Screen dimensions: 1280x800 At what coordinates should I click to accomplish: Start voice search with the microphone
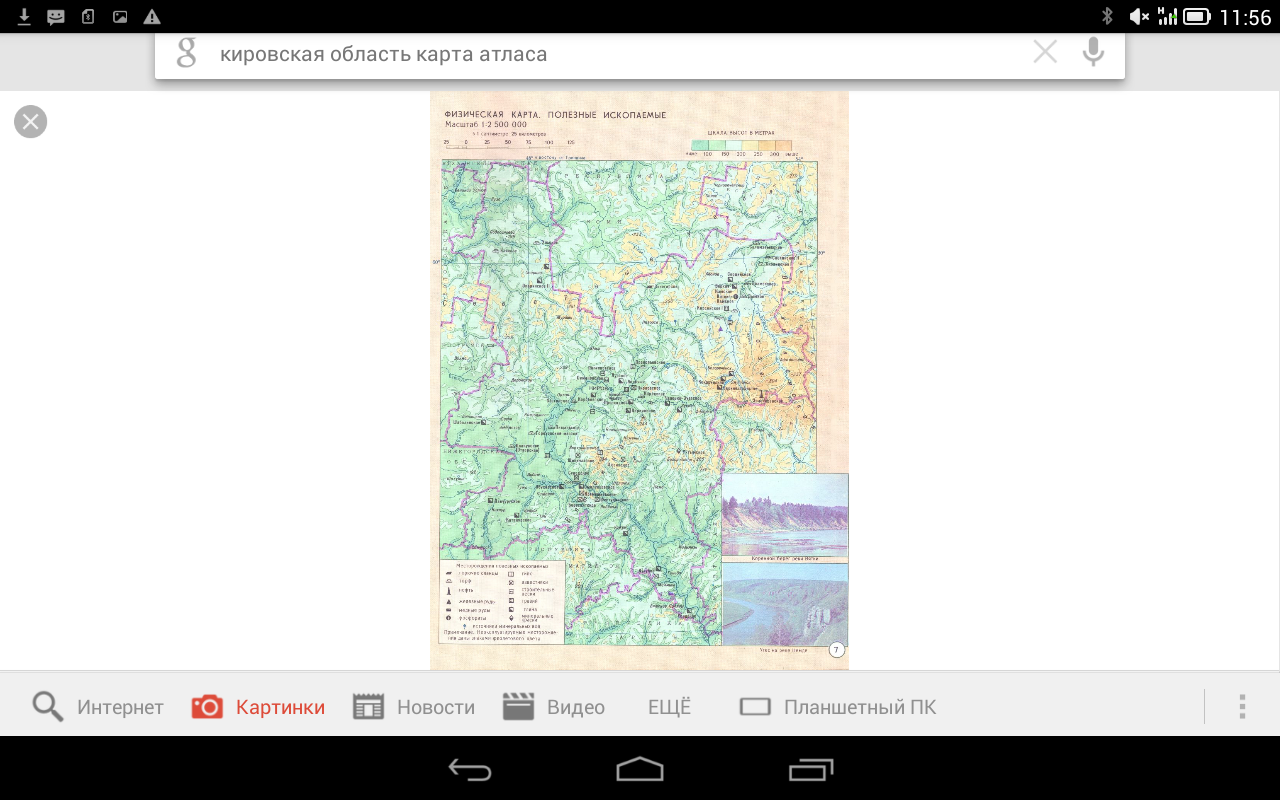1094,53
